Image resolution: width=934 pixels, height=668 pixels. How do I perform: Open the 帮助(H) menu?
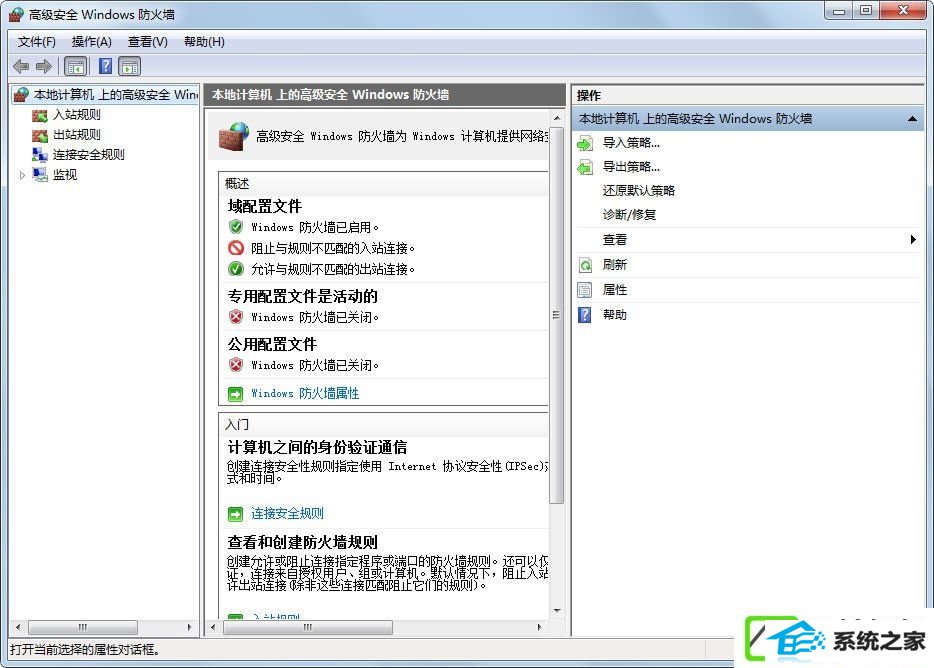click(x=204, y=42)
